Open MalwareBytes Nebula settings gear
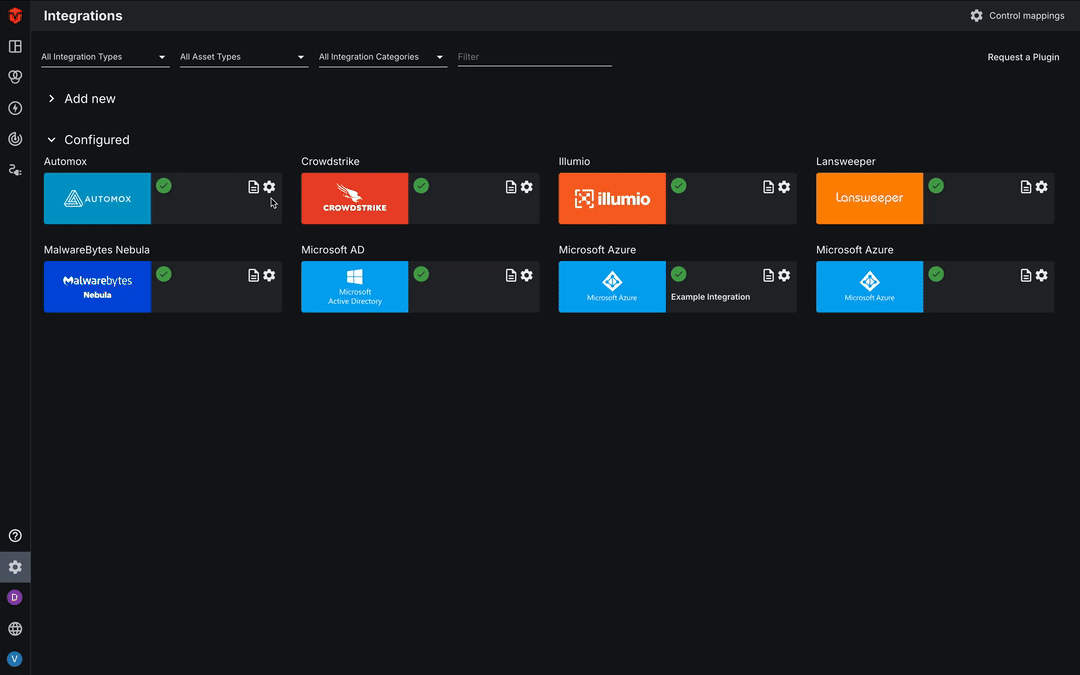 (269, 275)
